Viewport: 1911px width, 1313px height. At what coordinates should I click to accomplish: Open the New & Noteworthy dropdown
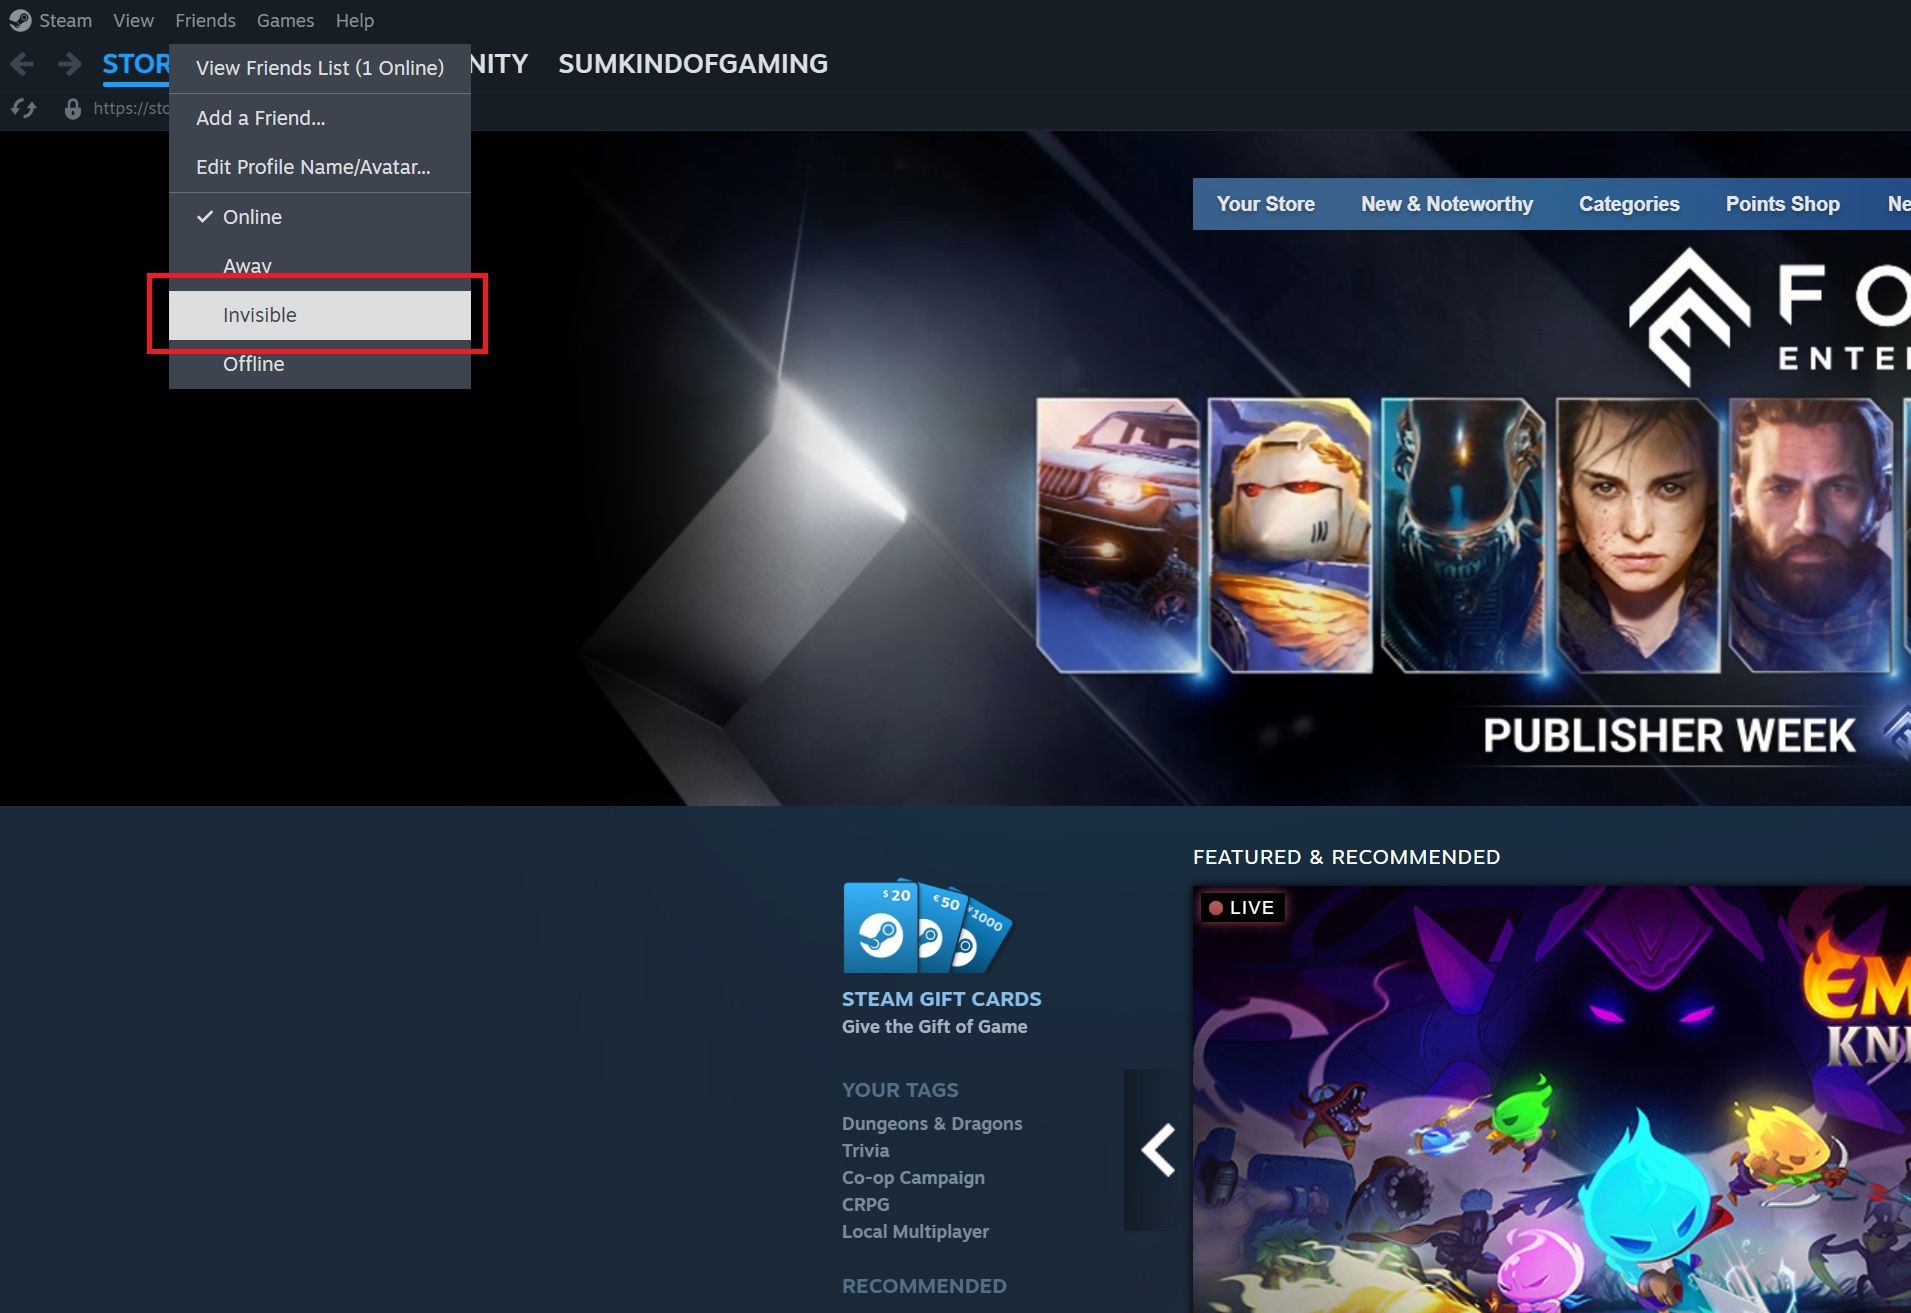click(1446, 204)
